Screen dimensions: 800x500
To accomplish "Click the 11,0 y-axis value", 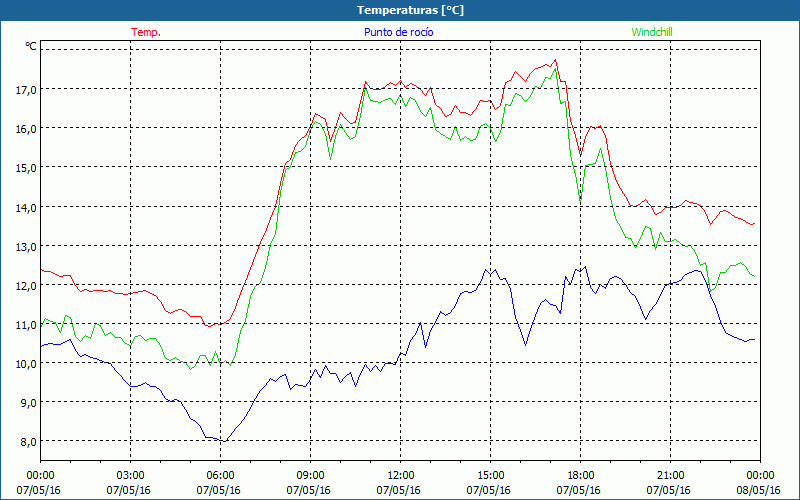I will click(x=27, y=324).
